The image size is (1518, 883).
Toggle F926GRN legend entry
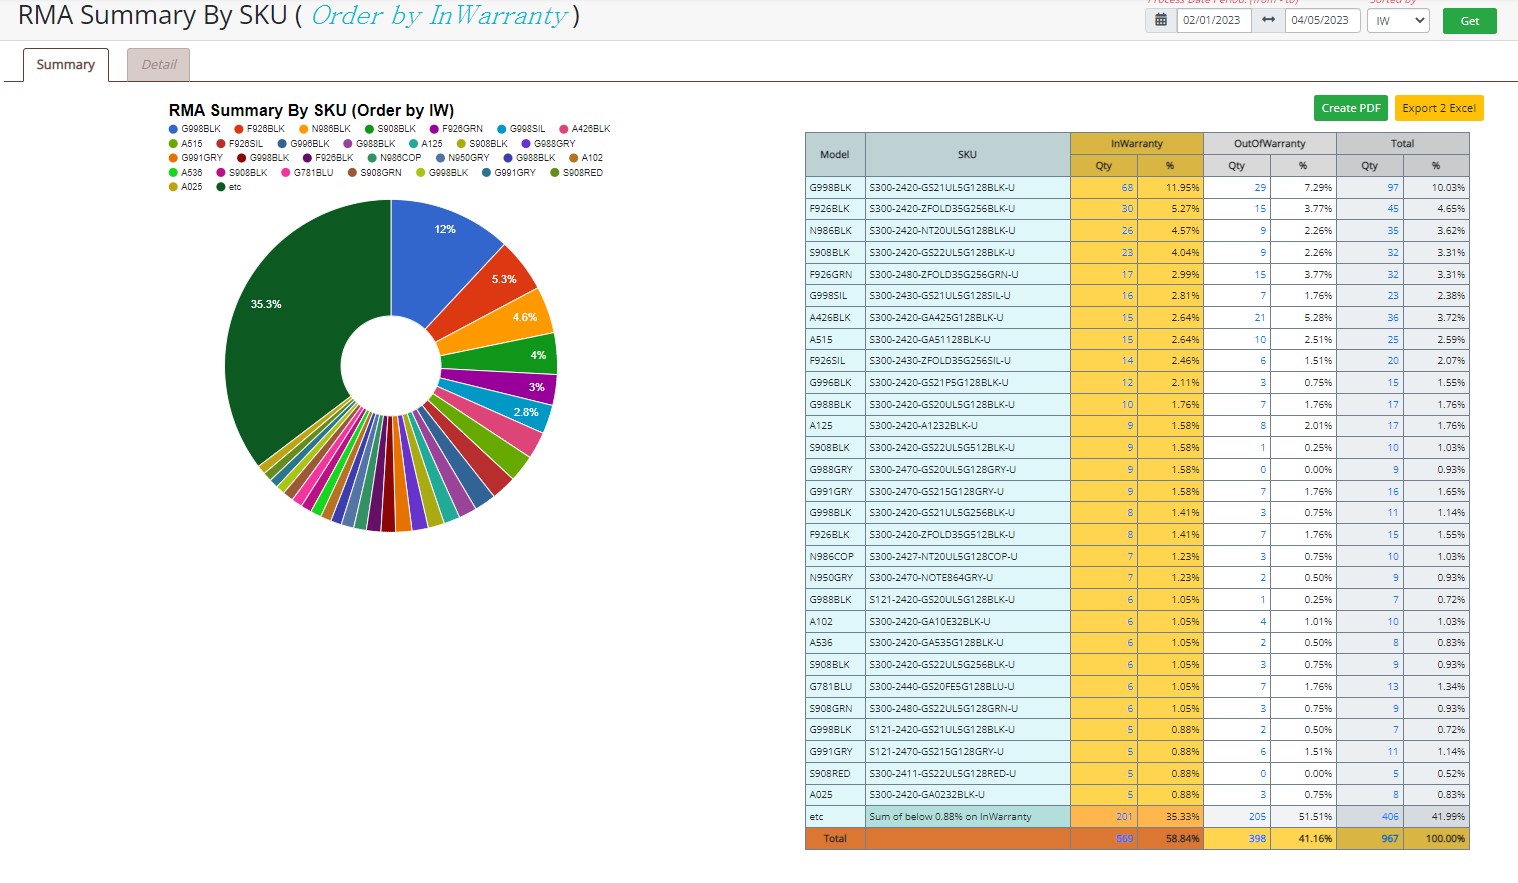(456, 129)
